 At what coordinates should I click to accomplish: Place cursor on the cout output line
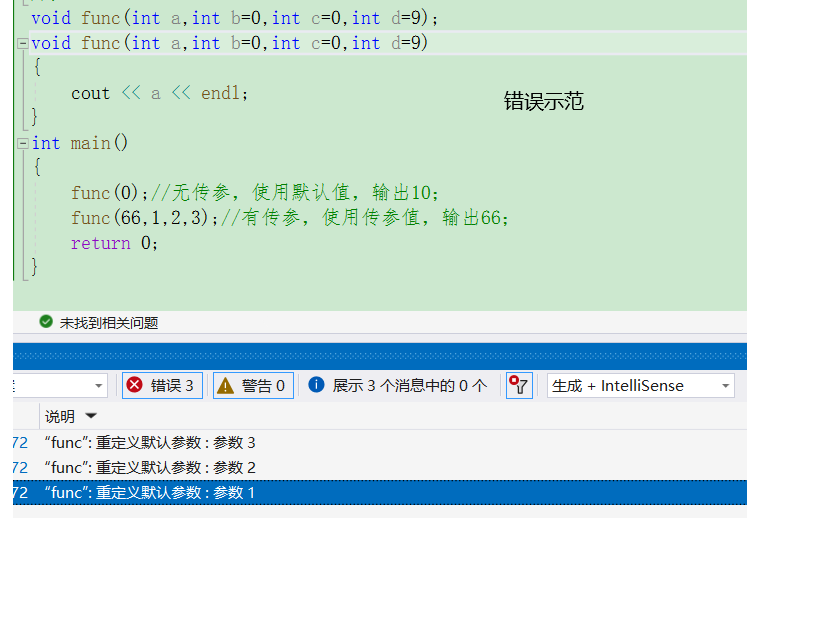coord(150,92)
